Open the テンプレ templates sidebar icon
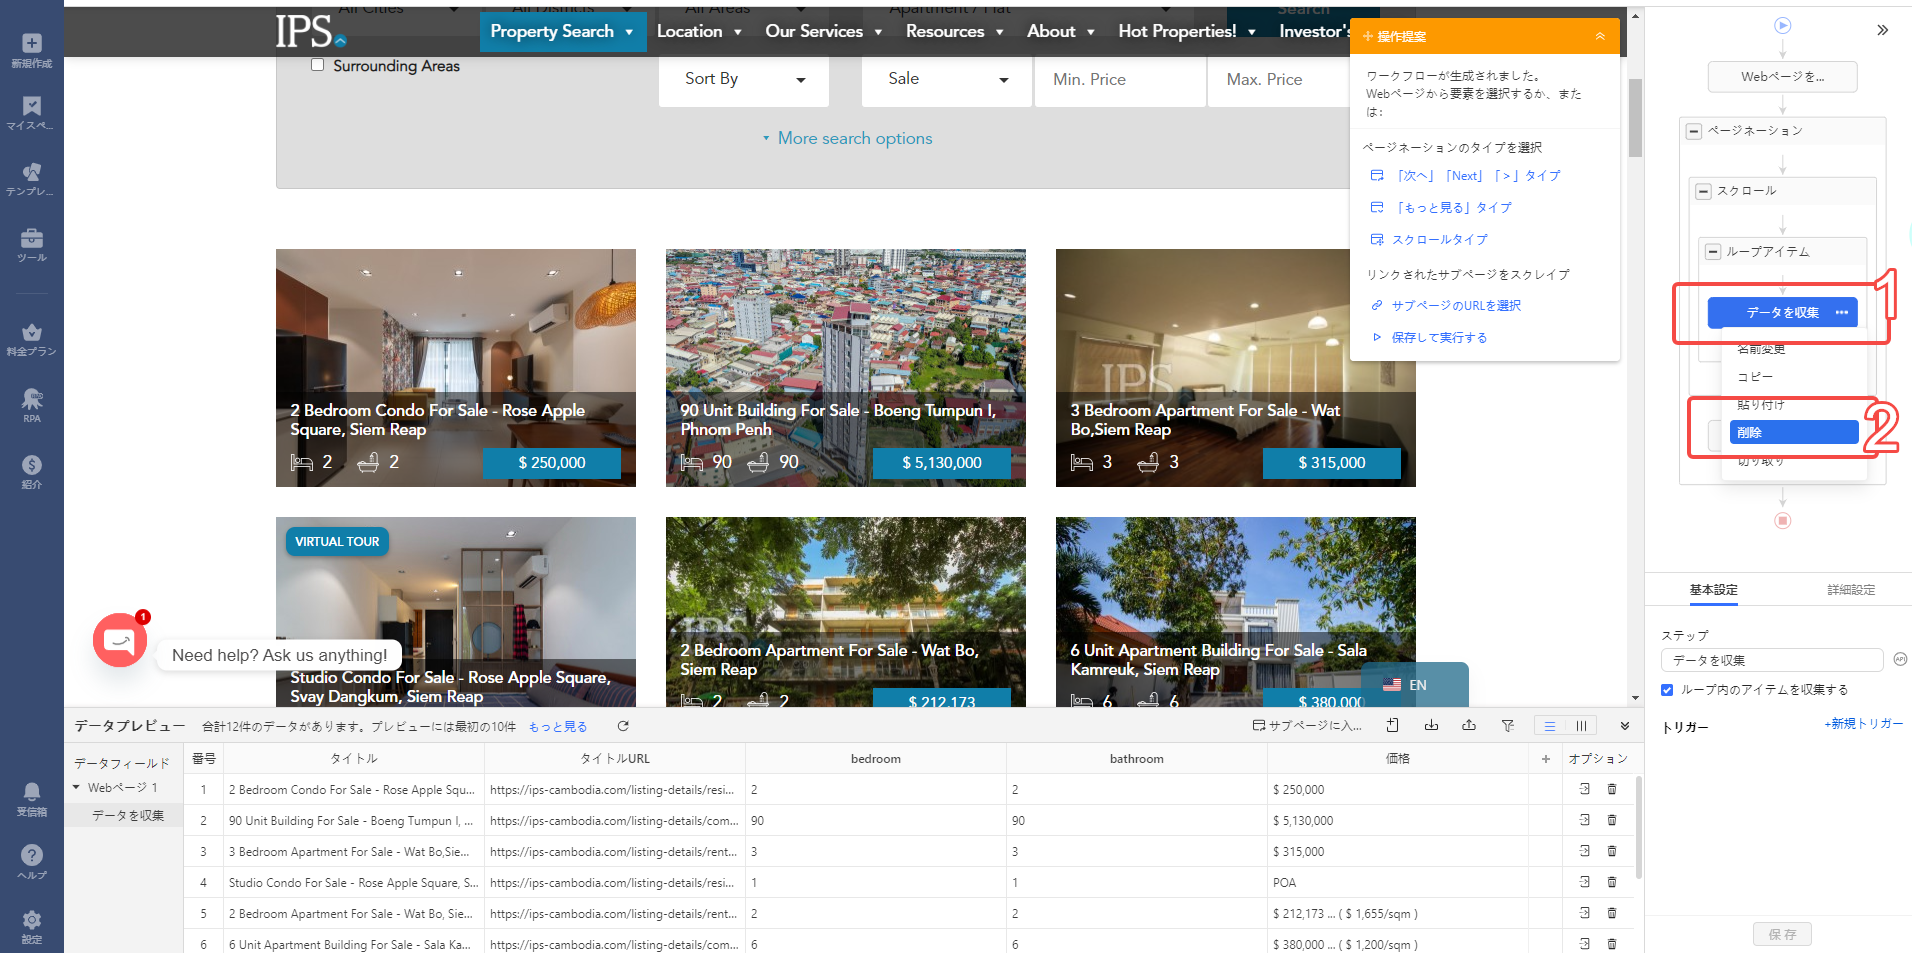 tap(32, 179)
